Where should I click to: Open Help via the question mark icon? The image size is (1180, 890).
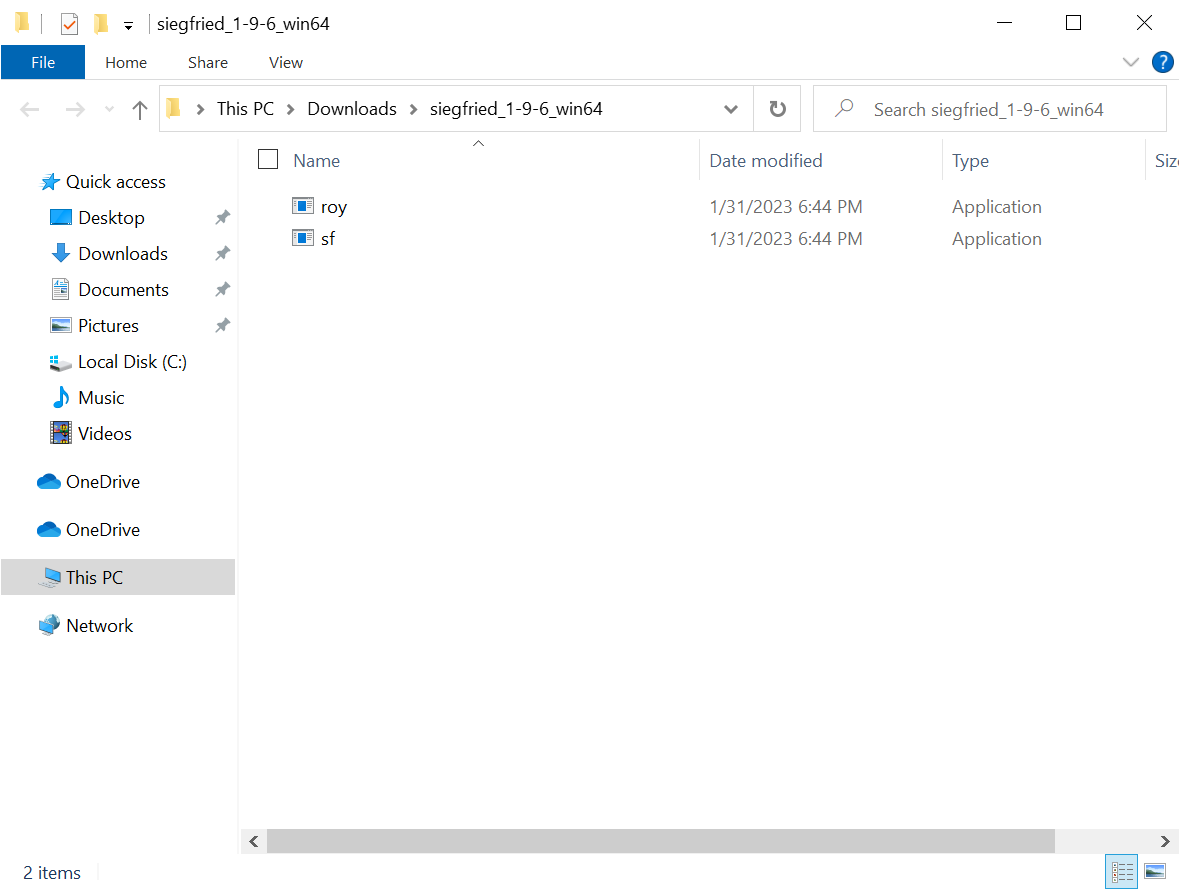click(1162, 62)
